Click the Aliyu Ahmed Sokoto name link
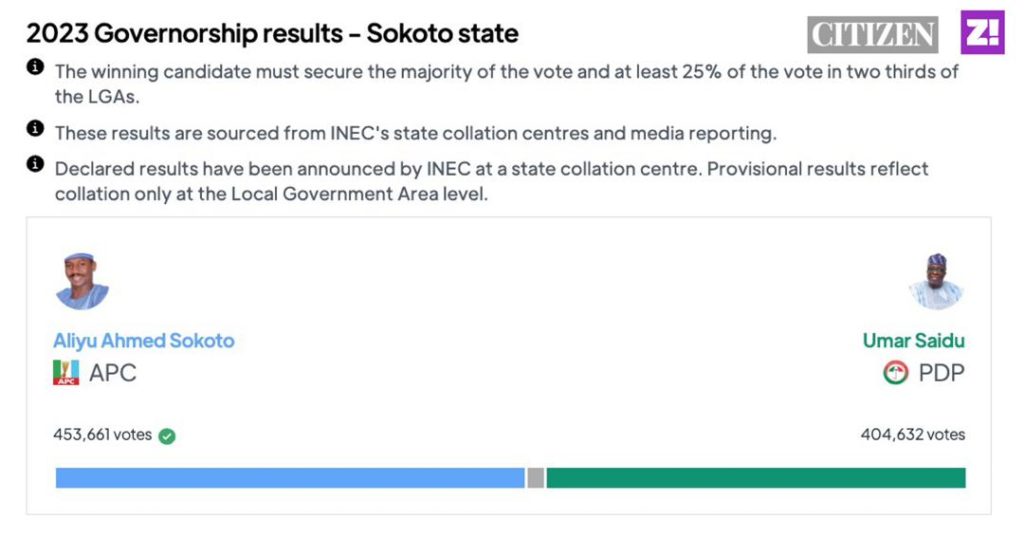1024x556 pixels. point(144,340)
